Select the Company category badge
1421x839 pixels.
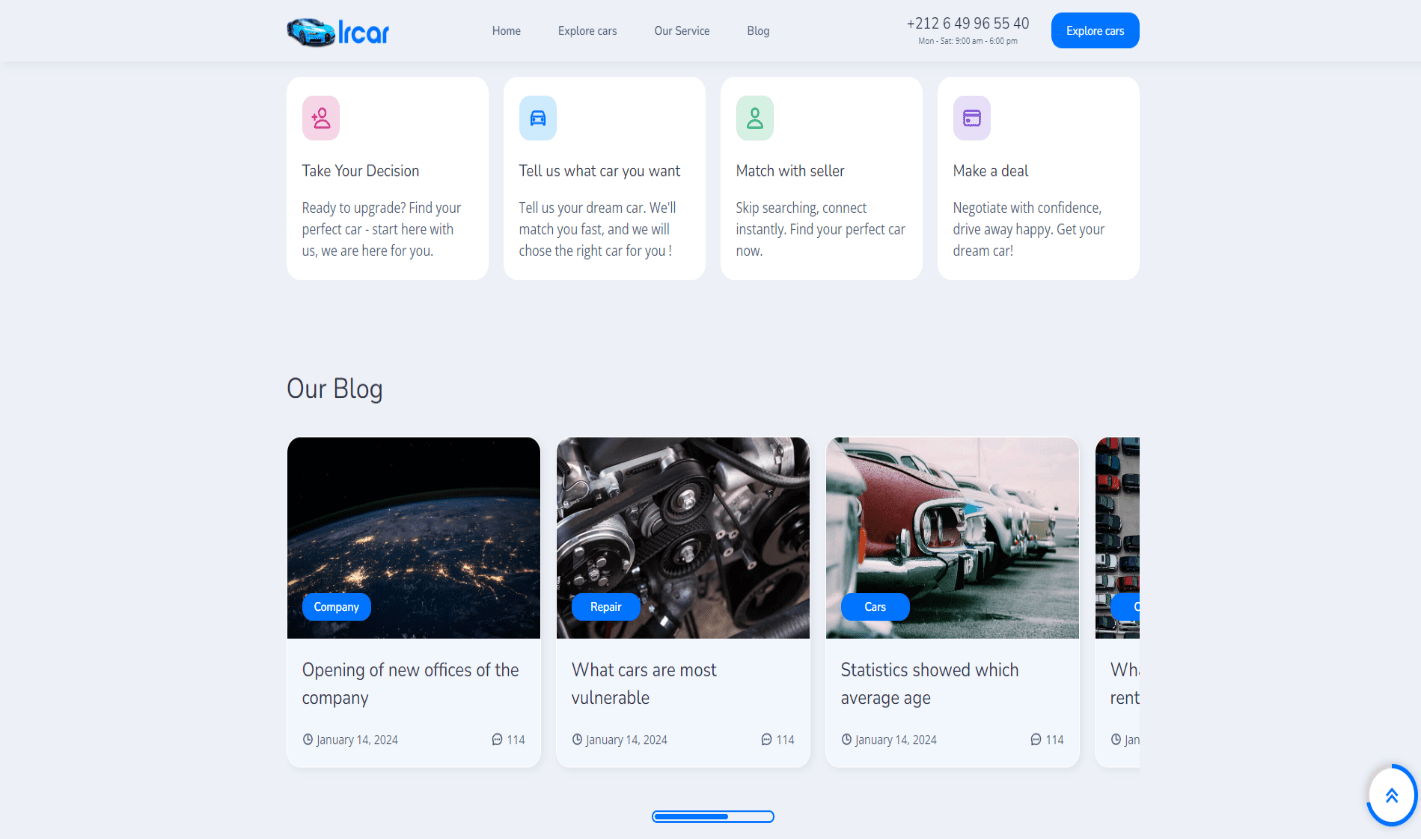[x=336, y=607]
